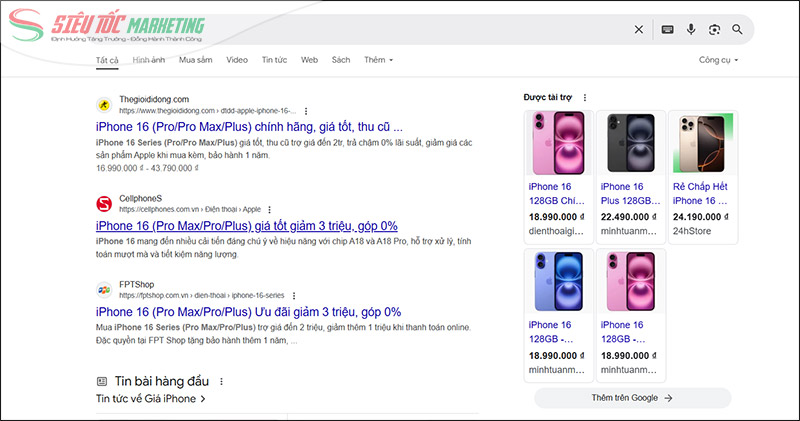This screenshot has width=800, height=421.
Task: Open Google Lens image search icon
Action: click(714, 30)
